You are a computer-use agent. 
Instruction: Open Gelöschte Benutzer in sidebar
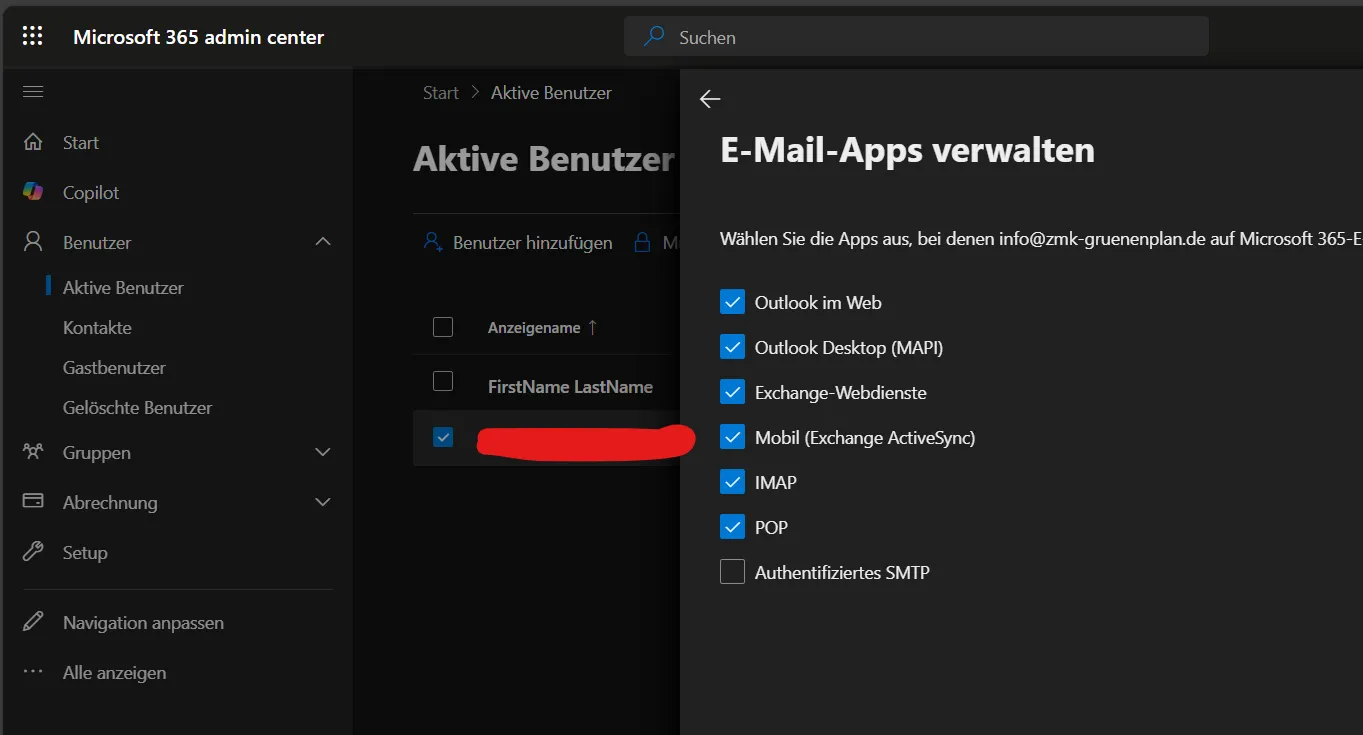pyautogui.click(x=137, y=407)
